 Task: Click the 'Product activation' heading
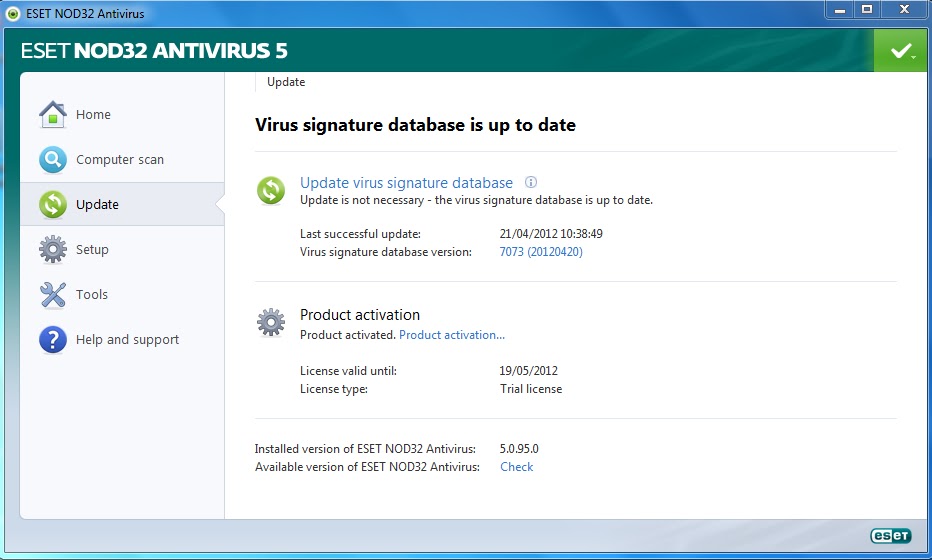[x=360, y=314]
